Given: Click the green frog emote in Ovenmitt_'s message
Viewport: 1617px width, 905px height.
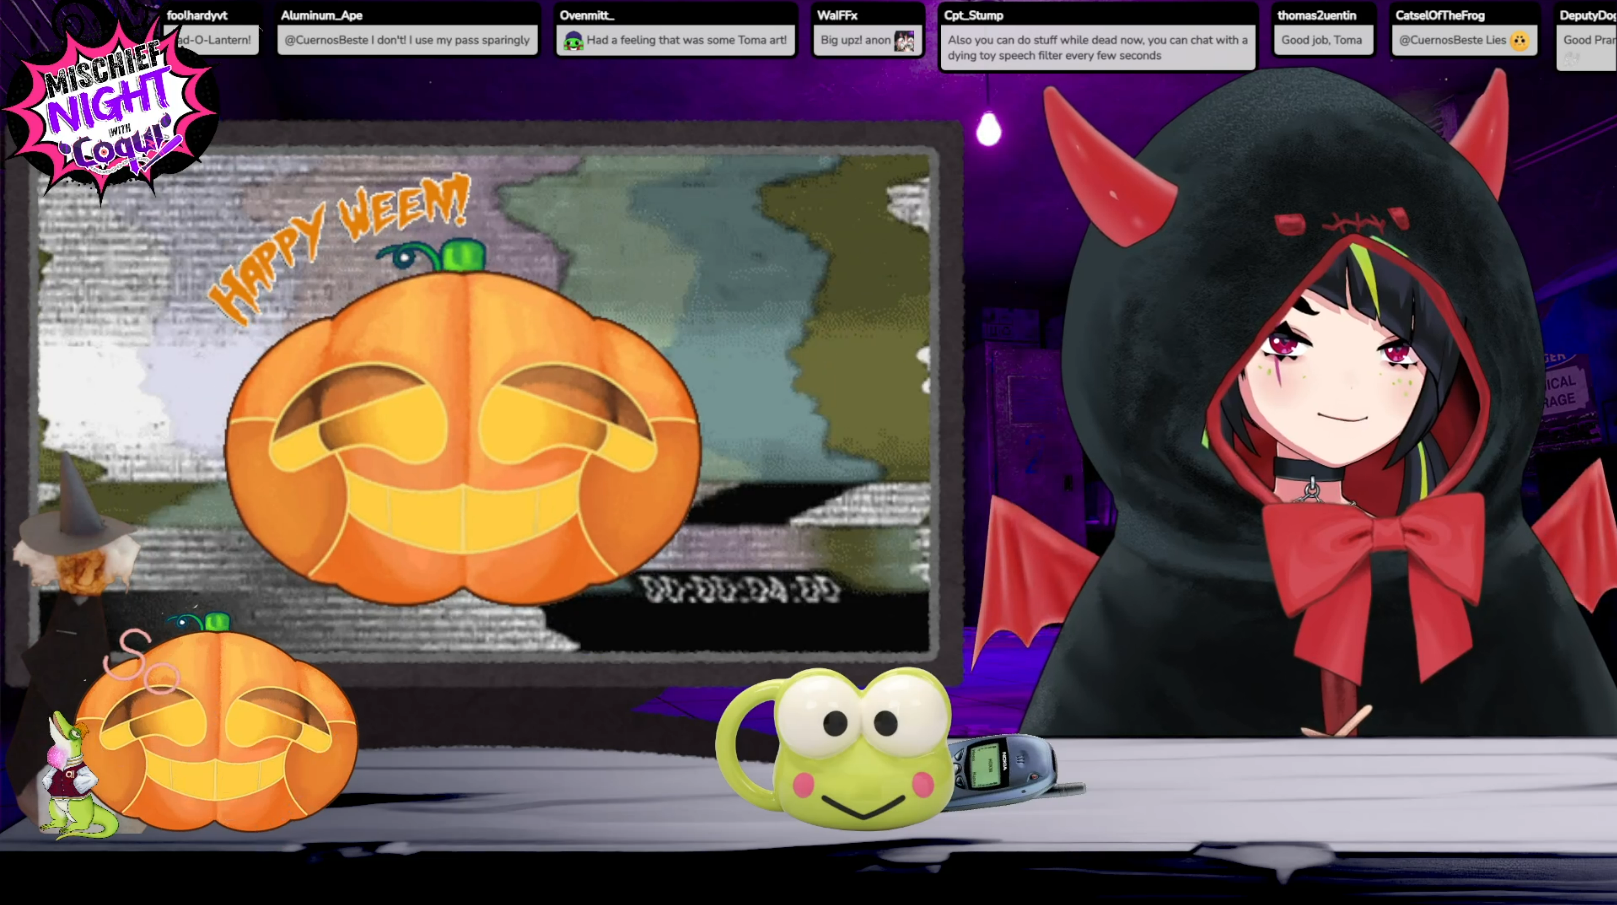Looking at the screenshot, I should pyautogui.click(x=573, y=41).
